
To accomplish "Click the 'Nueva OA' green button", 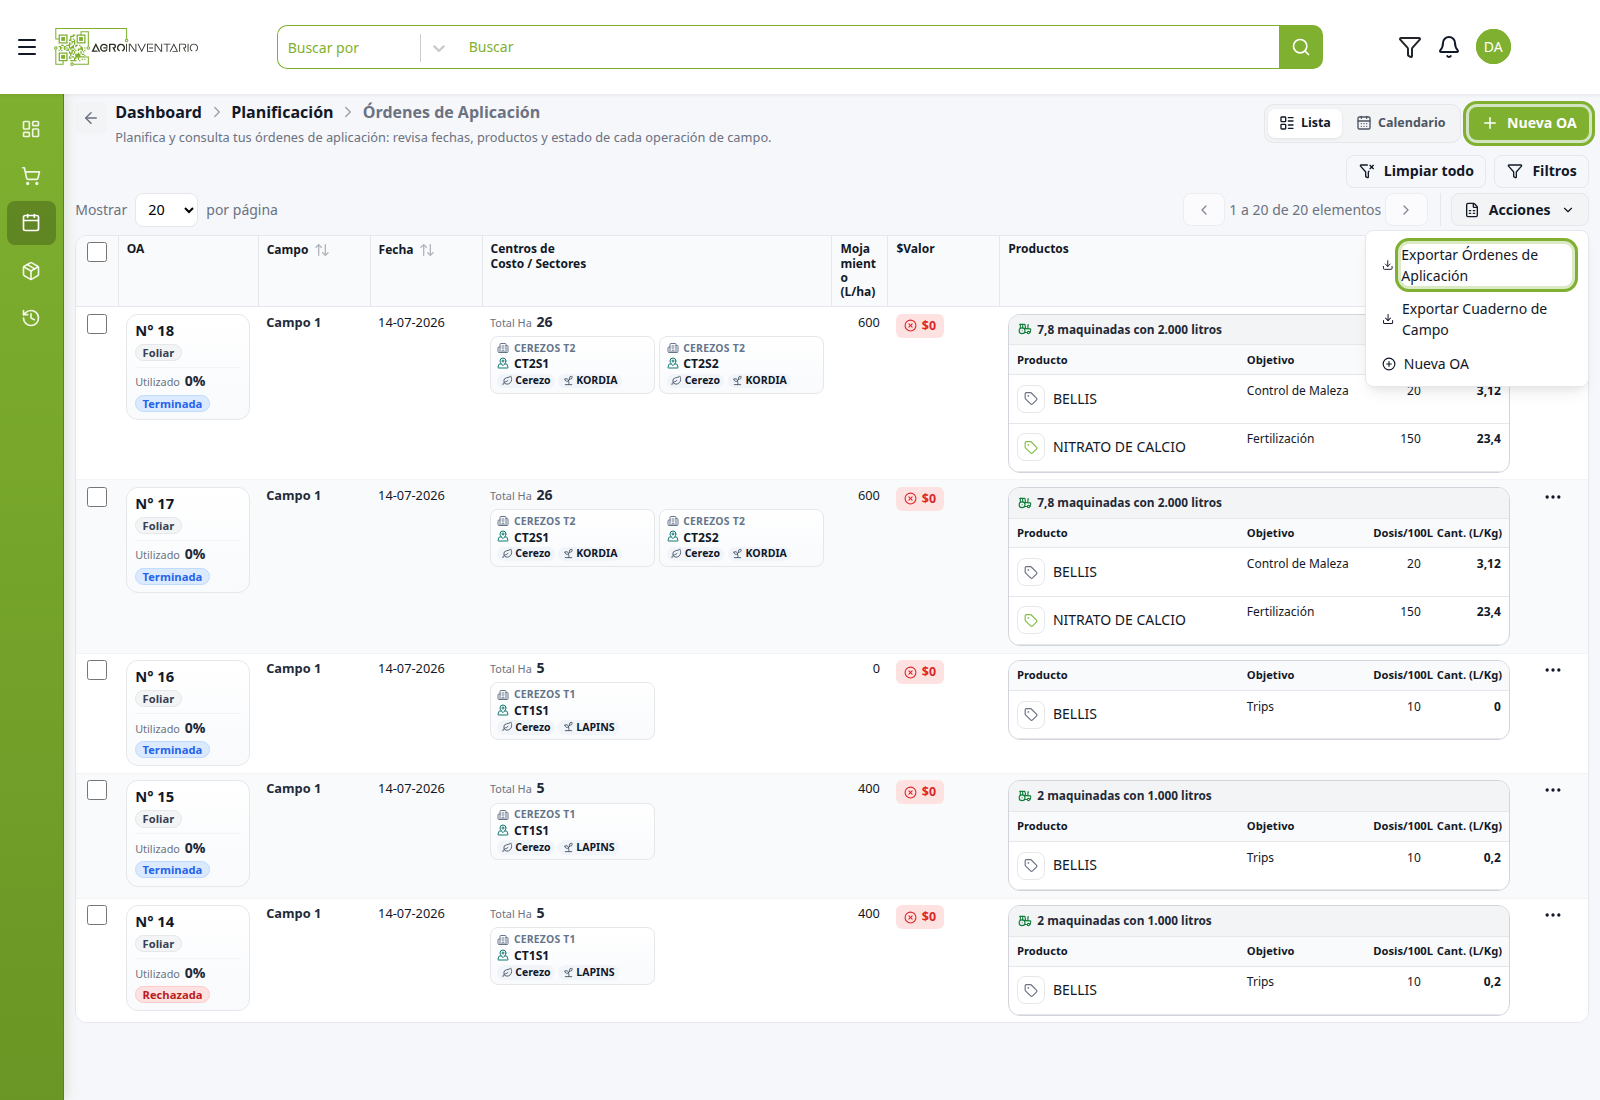I will tap(1529, 123).
